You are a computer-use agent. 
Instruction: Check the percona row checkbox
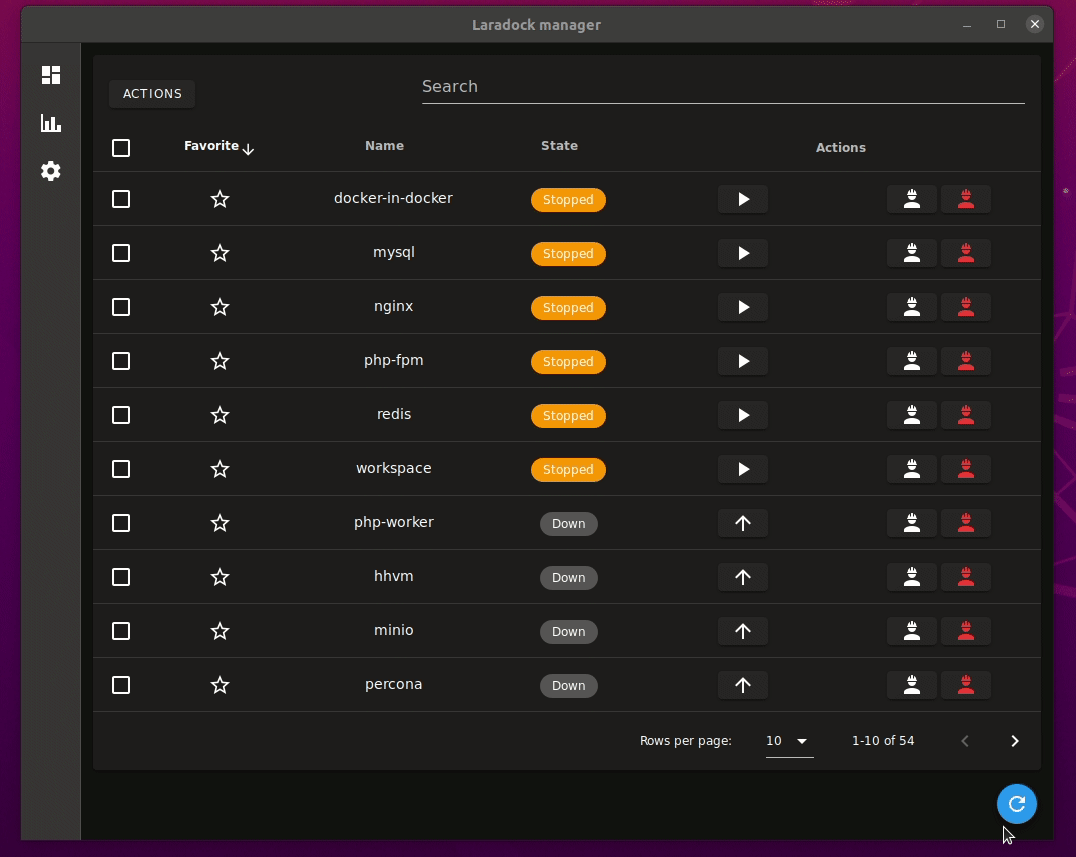tap(121, 685)
